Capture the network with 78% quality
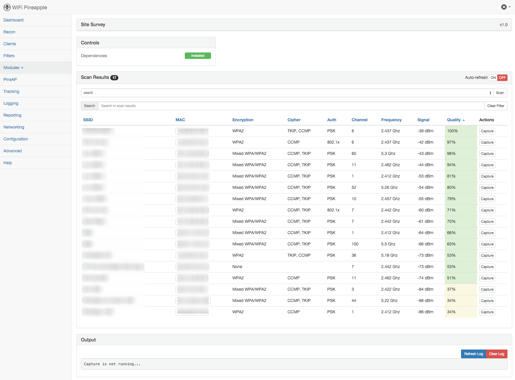Image resolution: width=515 pixels, height=380 pixels. 487,199
